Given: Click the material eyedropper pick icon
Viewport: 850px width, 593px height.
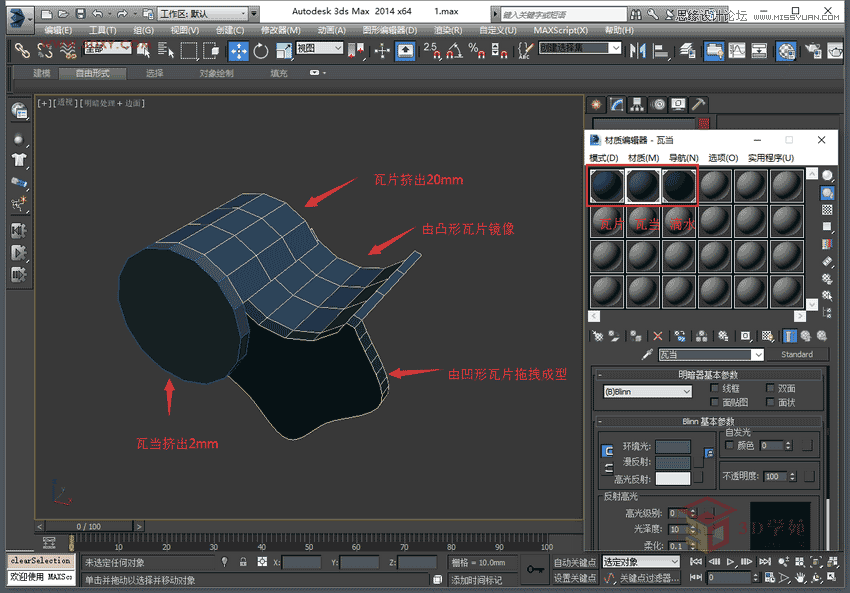Looking at the screenshot, I should [x=647, y=355].
